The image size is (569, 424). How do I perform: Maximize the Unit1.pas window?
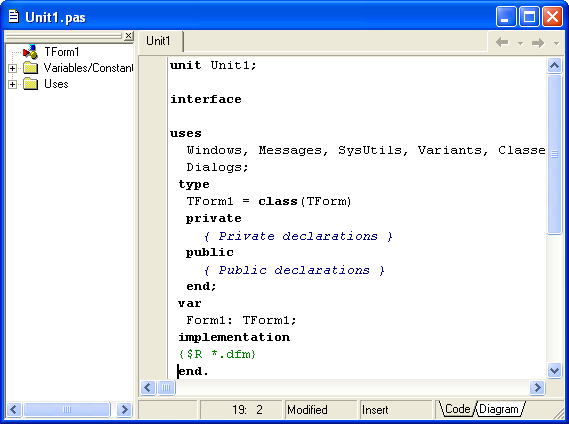click(x=529, y=16)
